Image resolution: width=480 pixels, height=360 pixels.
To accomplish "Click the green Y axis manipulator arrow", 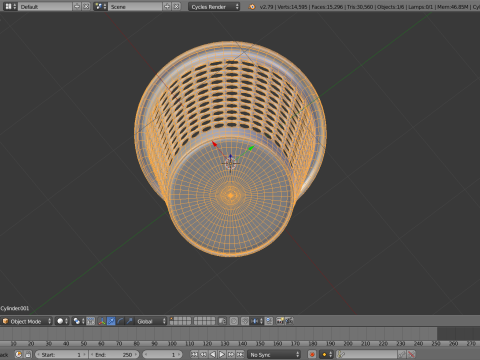I will pyautogui.click(x=251, y=148).
